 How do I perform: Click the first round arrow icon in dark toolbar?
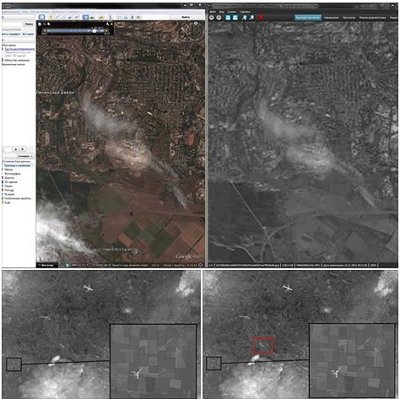click(x=212, y=17)
